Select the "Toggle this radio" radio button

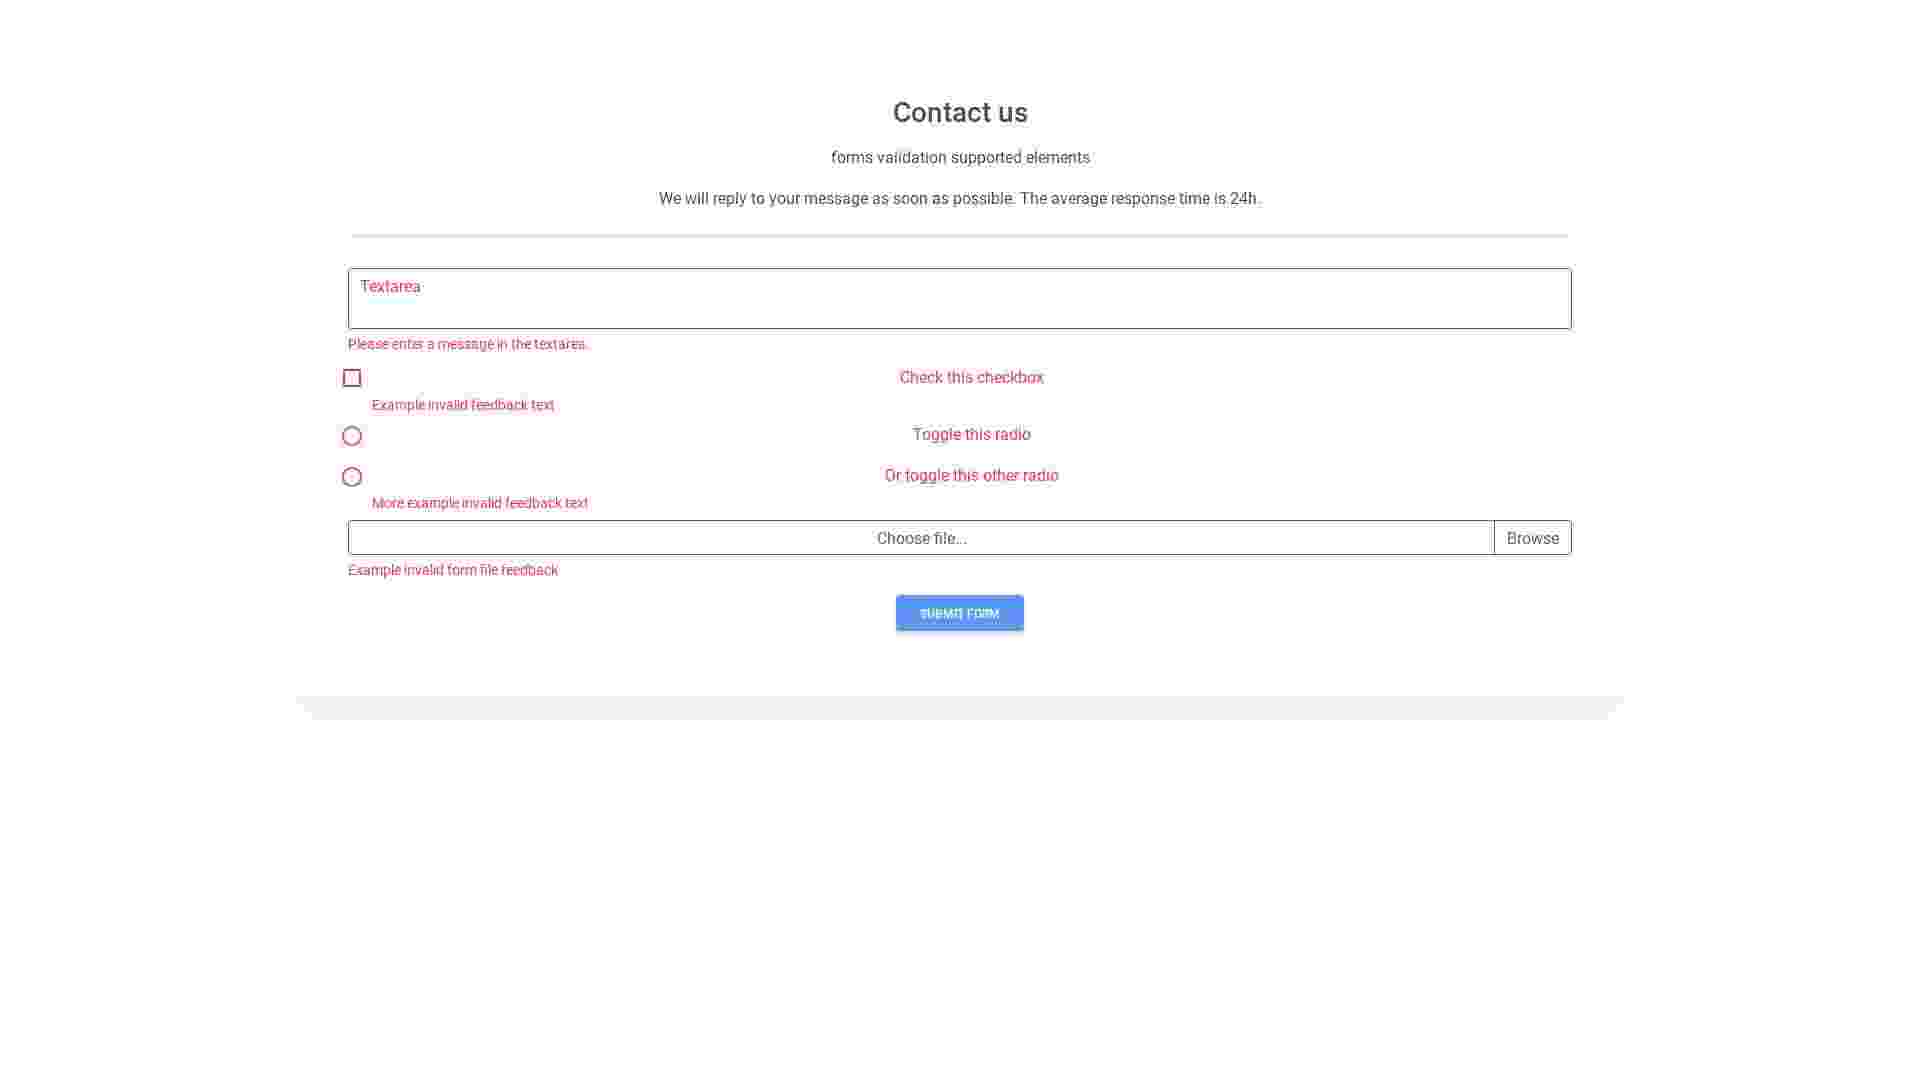click(x=352, y=436)
